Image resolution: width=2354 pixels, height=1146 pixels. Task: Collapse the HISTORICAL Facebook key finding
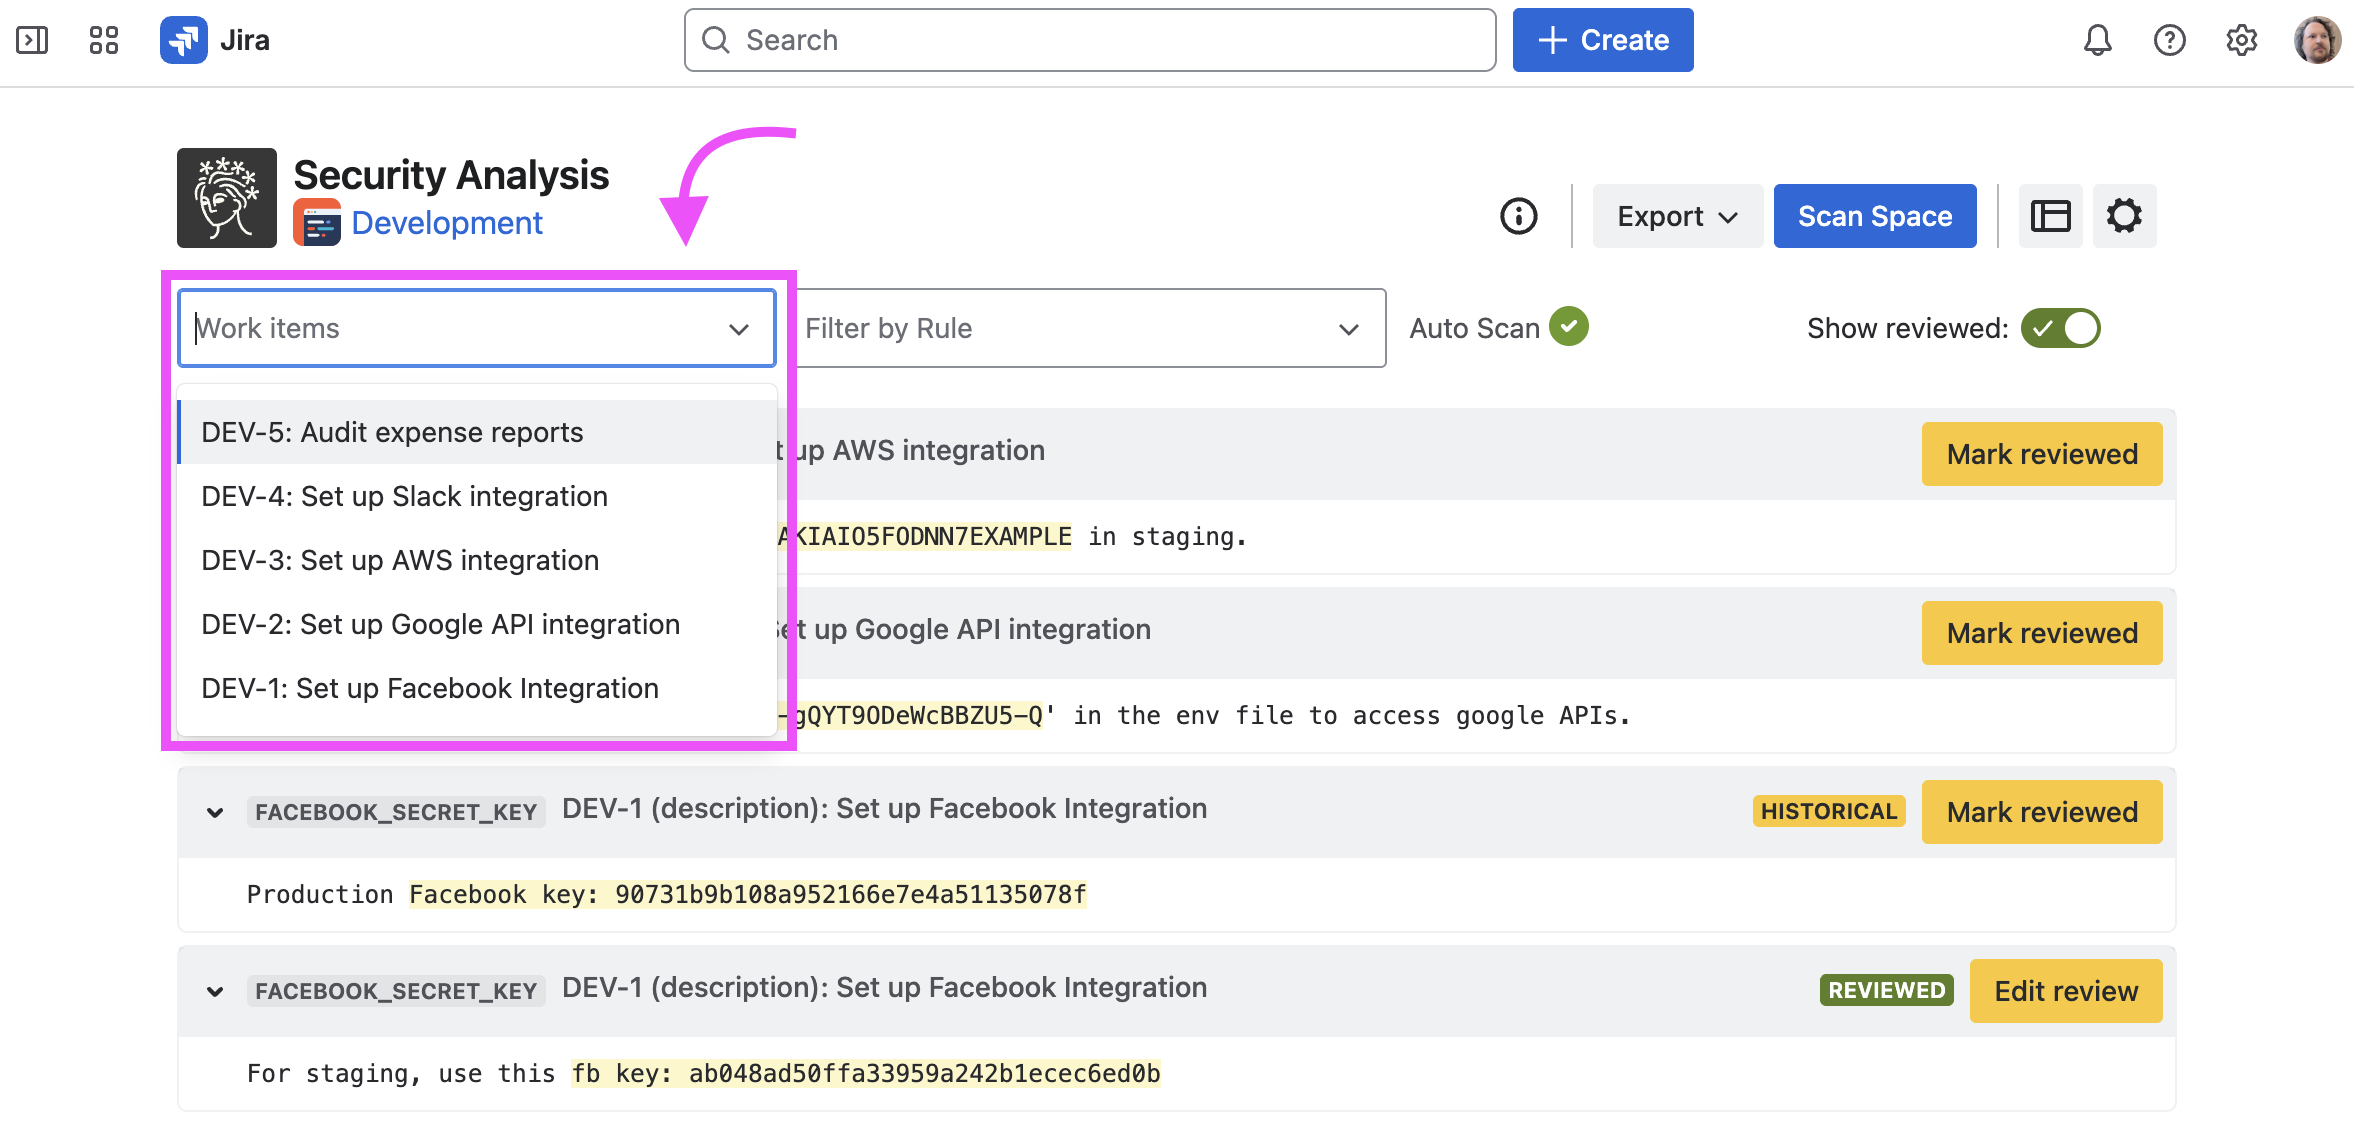[215, 812]
